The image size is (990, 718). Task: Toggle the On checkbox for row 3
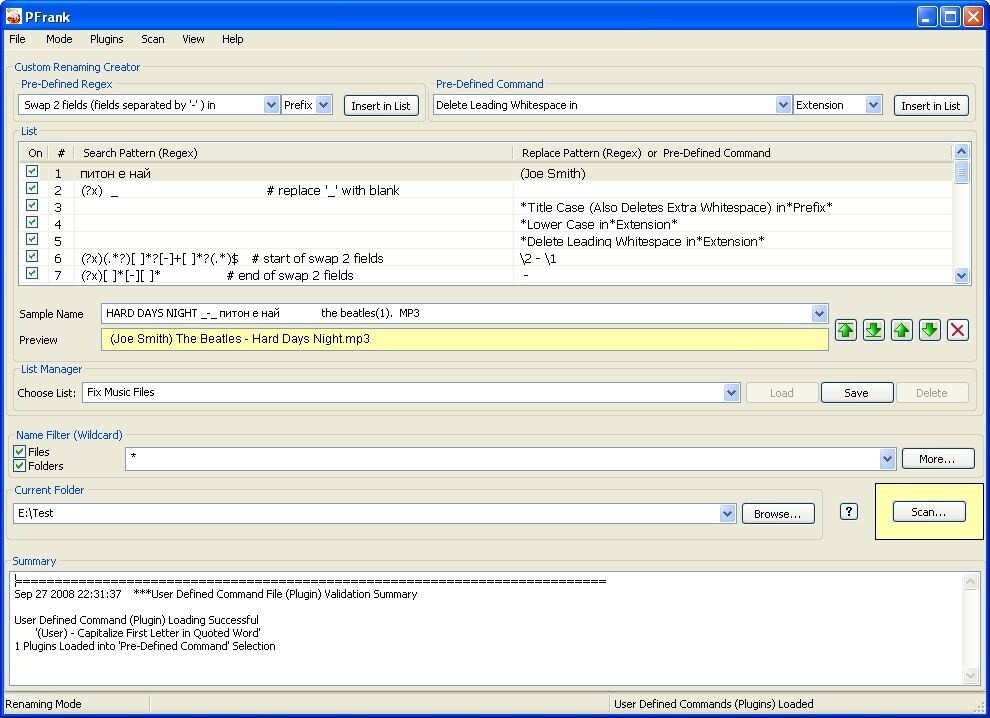32,205
